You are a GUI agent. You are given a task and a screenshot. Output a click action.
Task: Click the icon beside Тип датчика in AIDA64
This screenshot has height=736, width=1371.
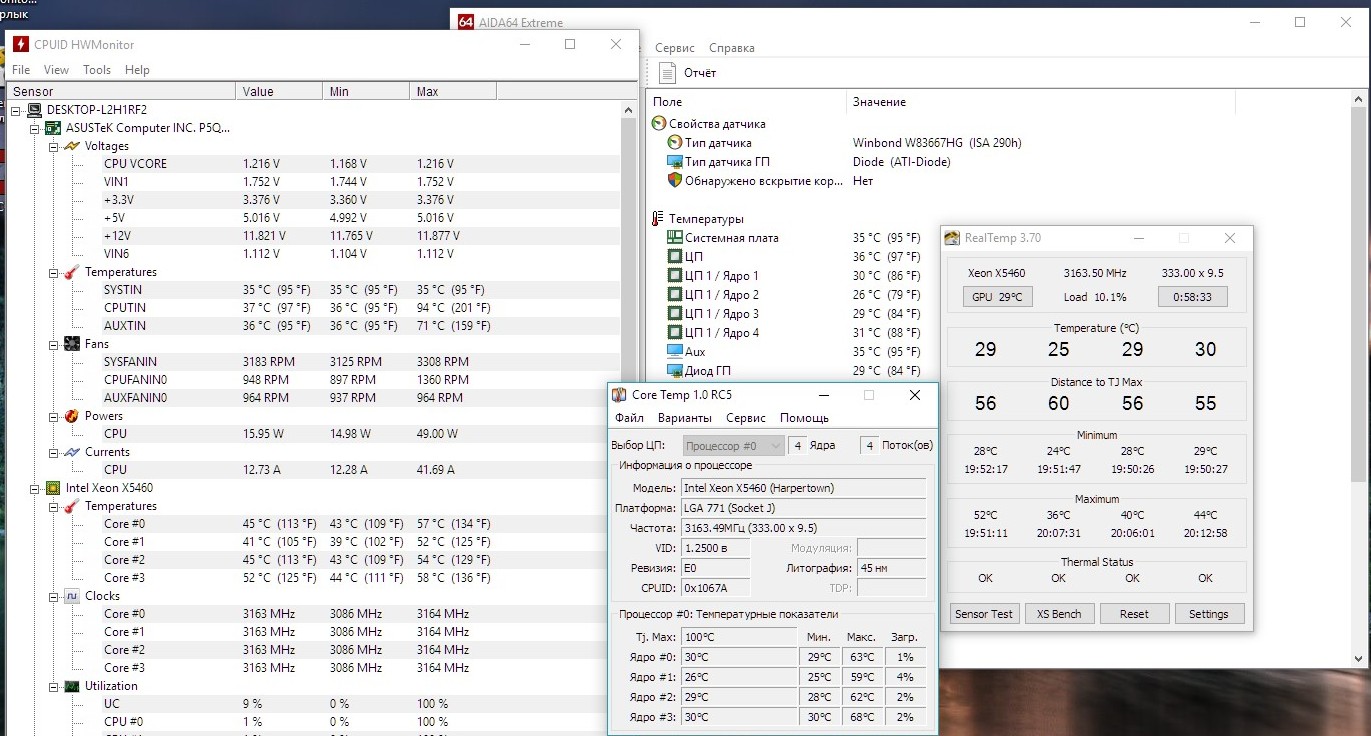tap(675, 143)
